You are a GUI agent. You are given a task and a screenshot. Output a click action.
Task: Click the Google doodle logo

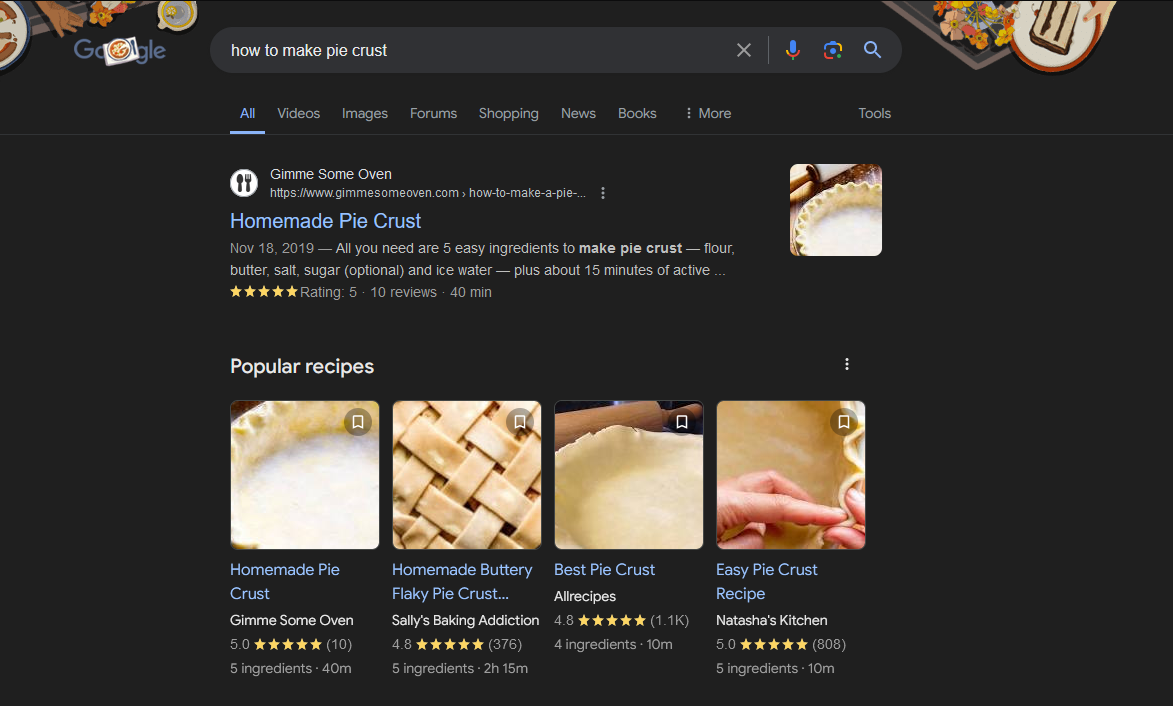[120, 50]
